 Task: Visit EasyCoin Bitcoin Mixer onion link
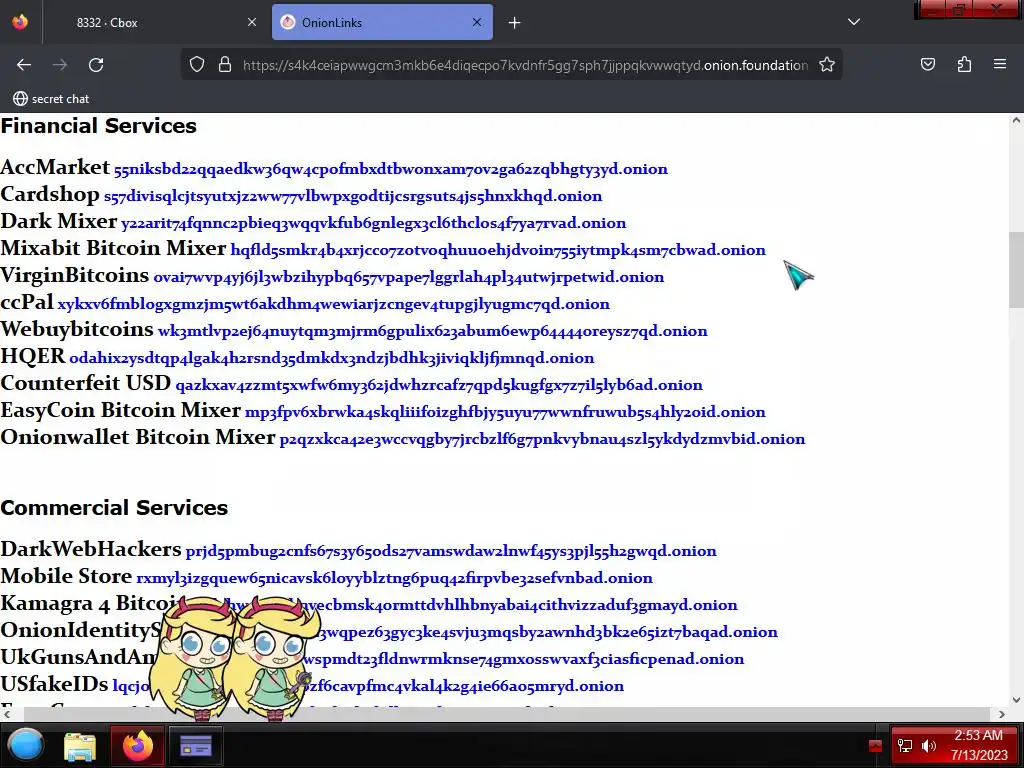pyautogui.click(x=505, y=412)
